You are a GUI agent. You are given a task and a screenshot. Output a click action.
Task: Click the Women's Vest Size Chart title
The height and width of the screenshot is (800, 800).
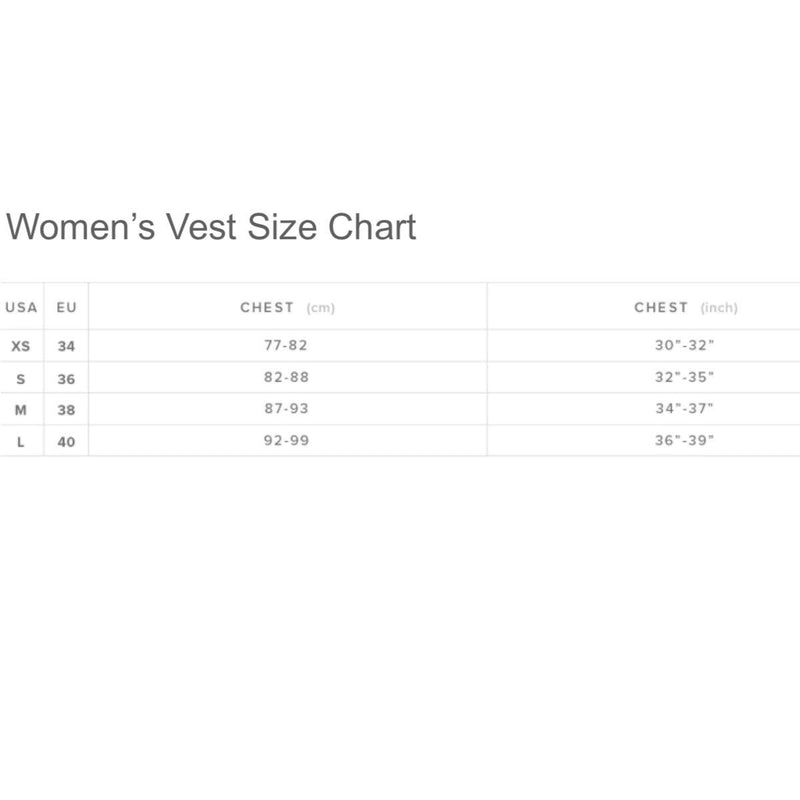coord(211,228)
